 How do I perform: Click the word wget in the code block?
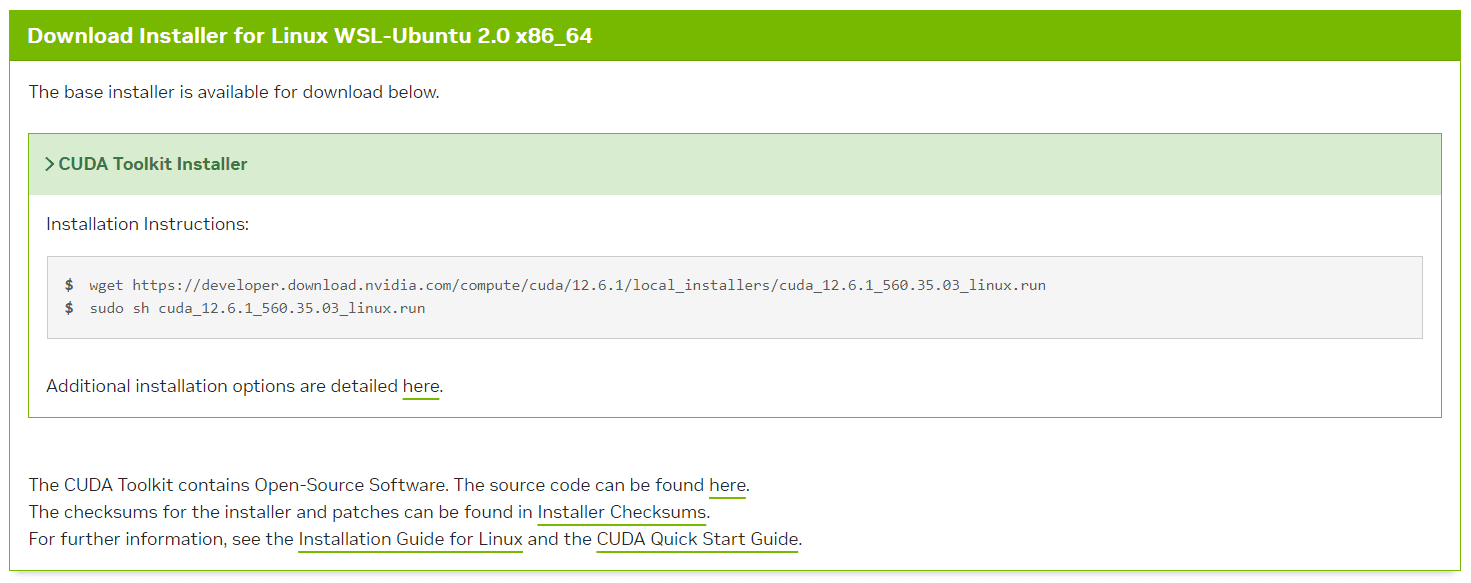point(106,285)
